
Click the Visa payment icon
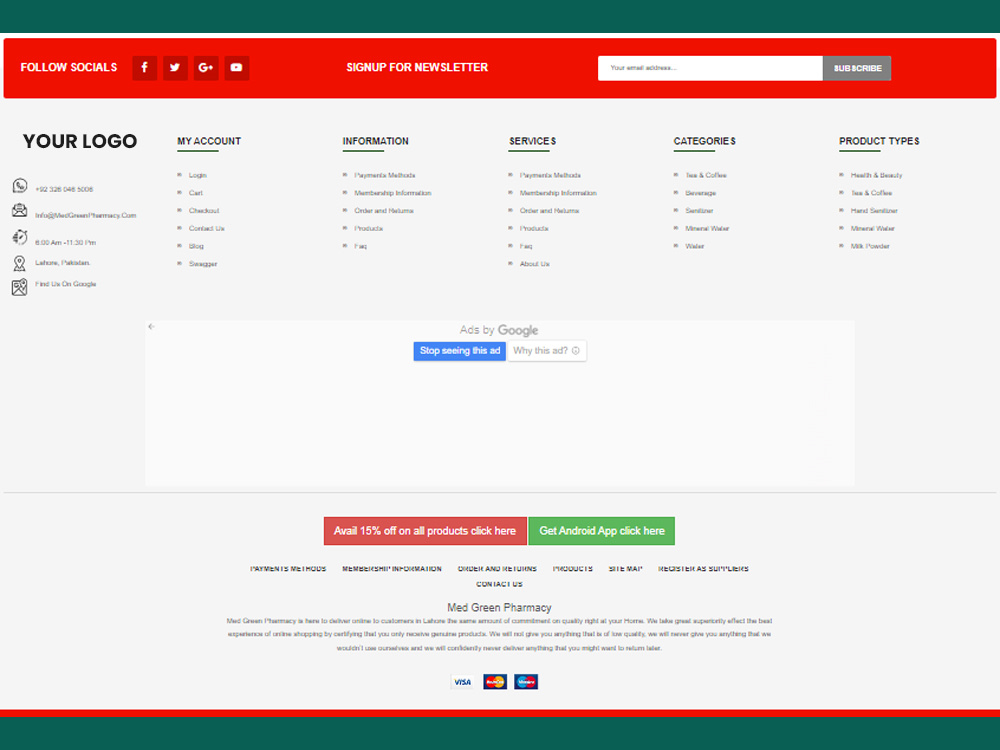click(x=462, y=682)
